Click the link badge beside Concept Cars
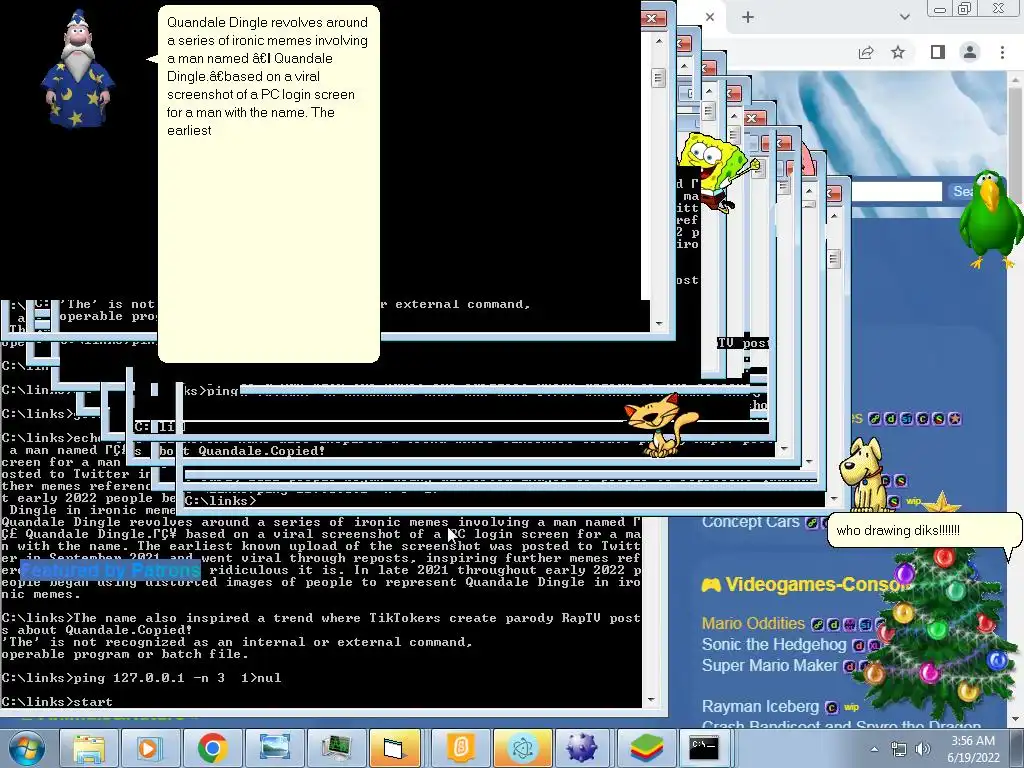This screenshot has width=1024, height=768. pyautogui.click(x=812, y=522)
